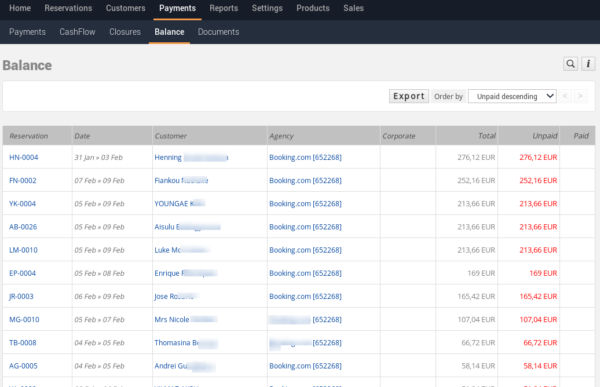Switch to the Documents tab

click(218, 32)
